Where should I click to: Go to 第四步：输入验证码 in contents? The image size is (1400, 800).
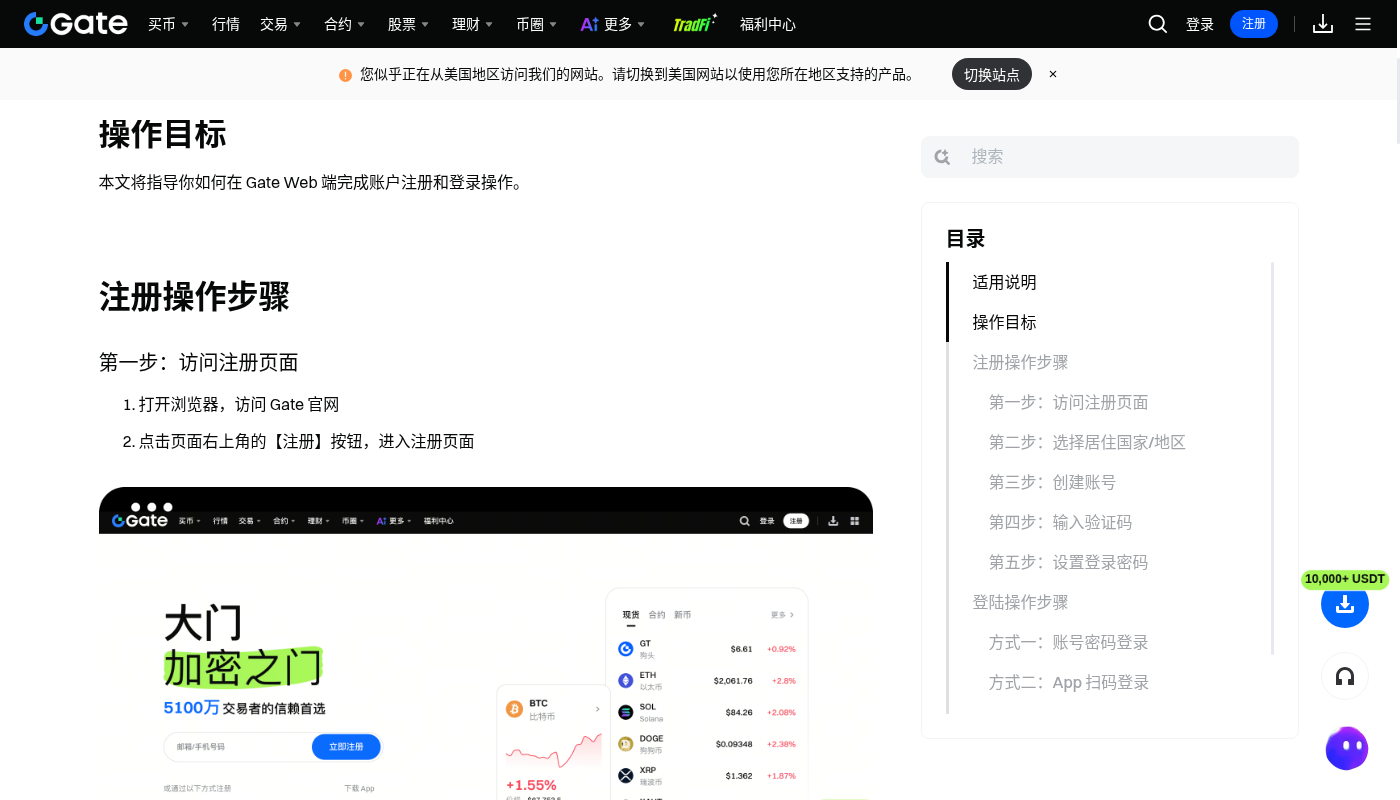(1060, 522)
